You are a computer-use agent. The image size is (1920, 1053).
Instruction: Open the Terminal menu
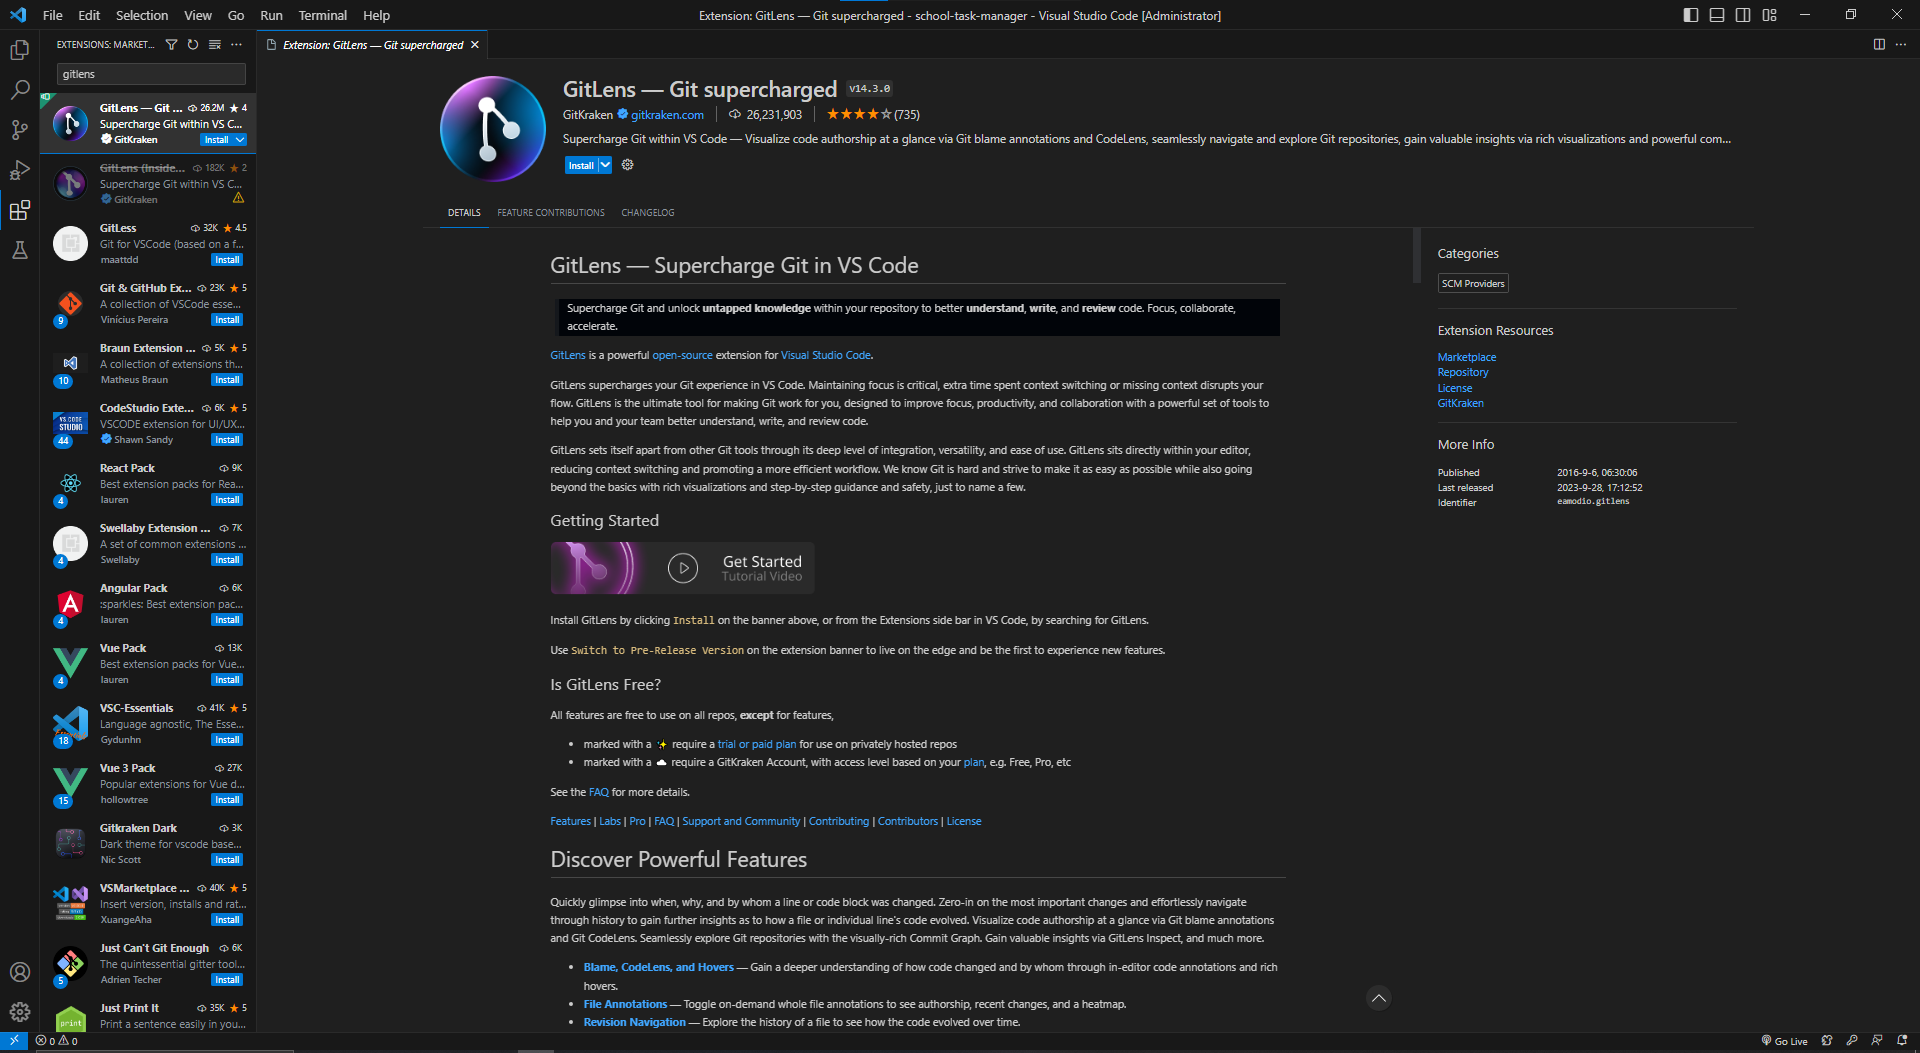point(322,15)
